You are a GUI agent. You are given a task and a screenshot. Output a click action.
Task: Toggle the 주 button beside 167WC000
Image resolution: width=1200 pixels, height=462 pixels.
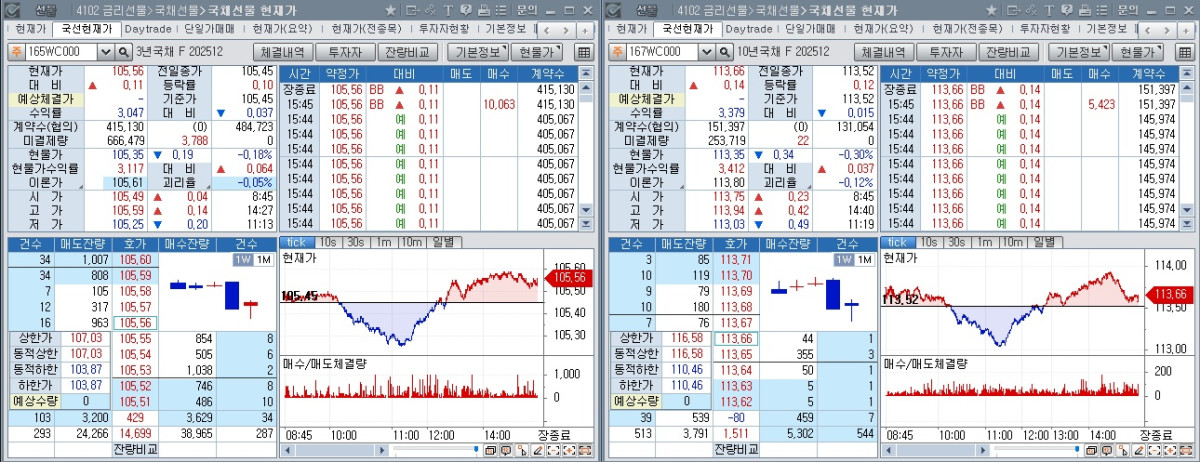617,51
